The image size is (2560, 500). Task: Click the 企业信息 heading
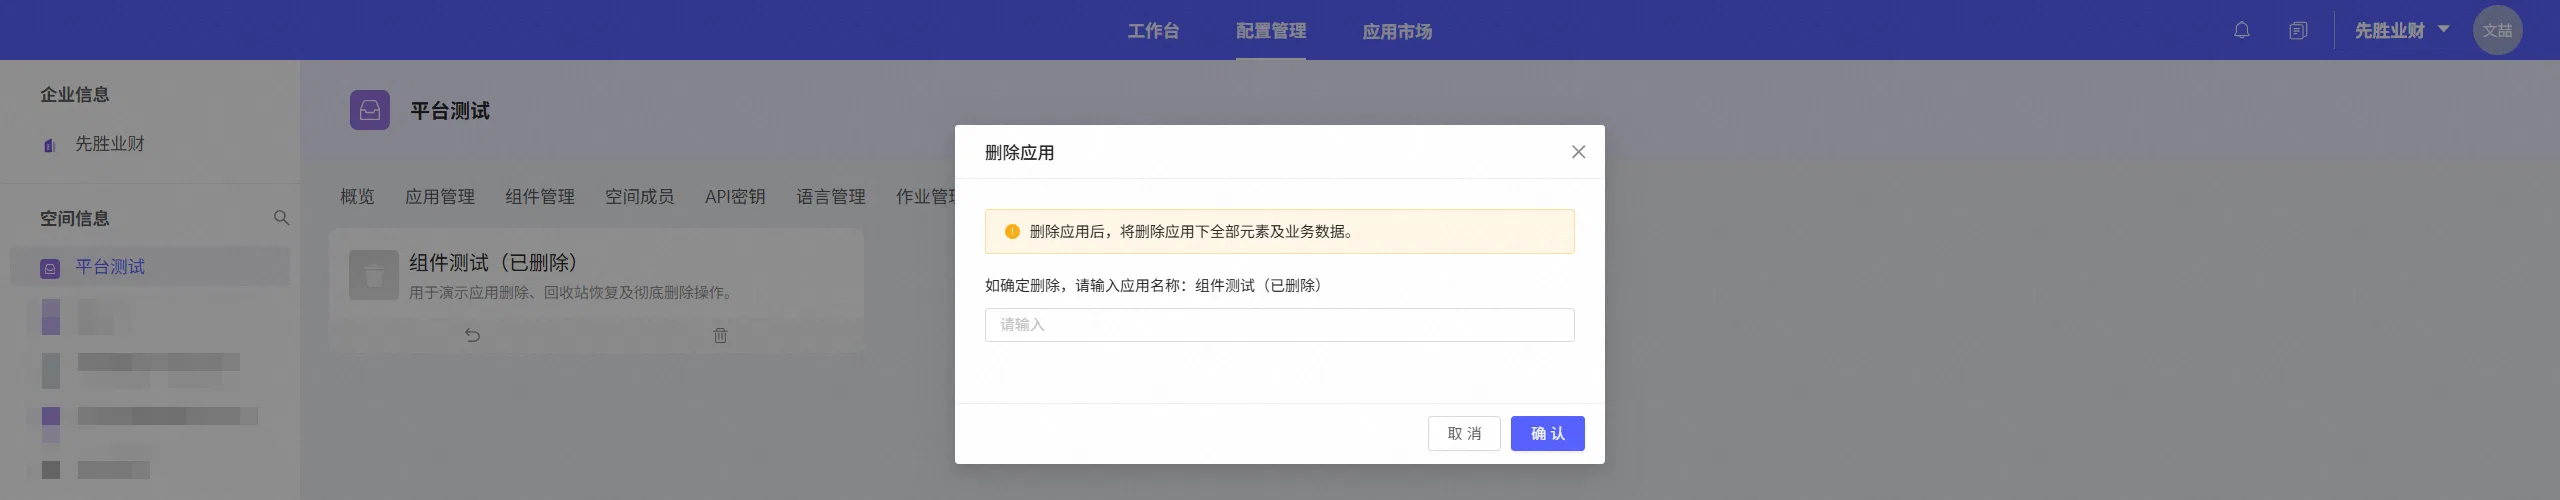click(75, 95)
